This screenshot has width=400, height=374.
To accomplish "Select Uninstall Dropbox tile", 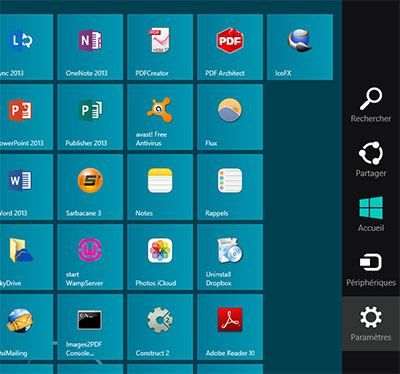I will click(230, 257).
